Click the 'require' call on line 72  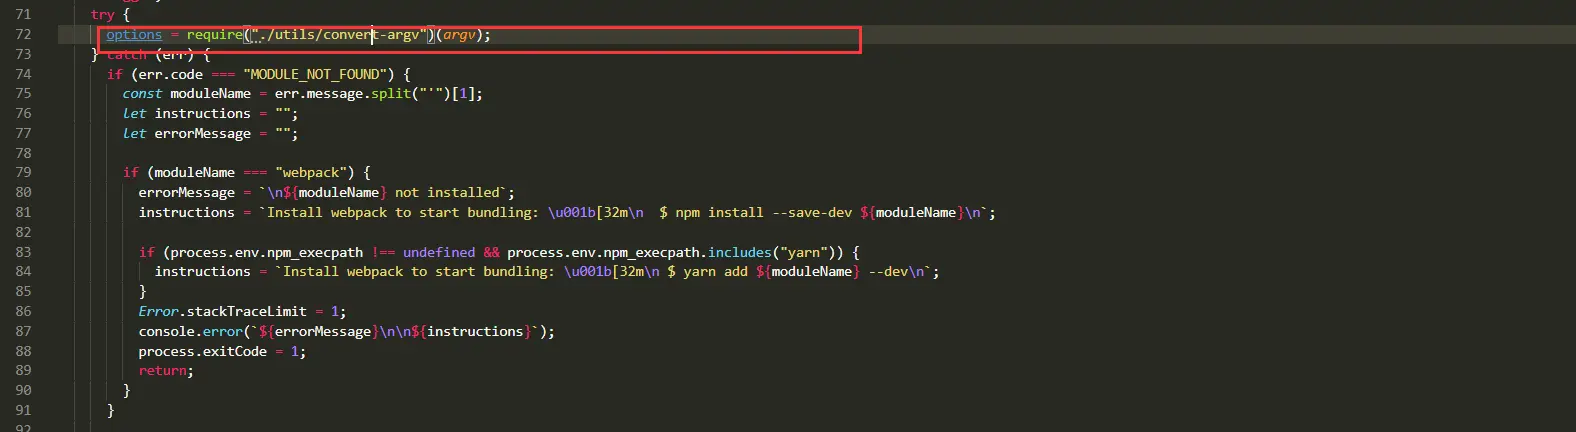tap(214, 34)
